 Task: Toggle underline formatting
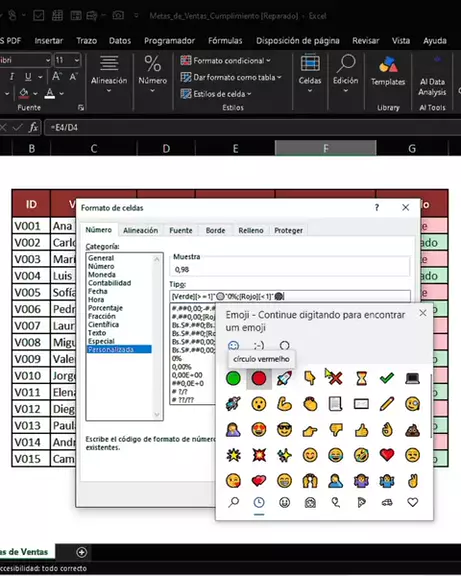click(28, 77)
